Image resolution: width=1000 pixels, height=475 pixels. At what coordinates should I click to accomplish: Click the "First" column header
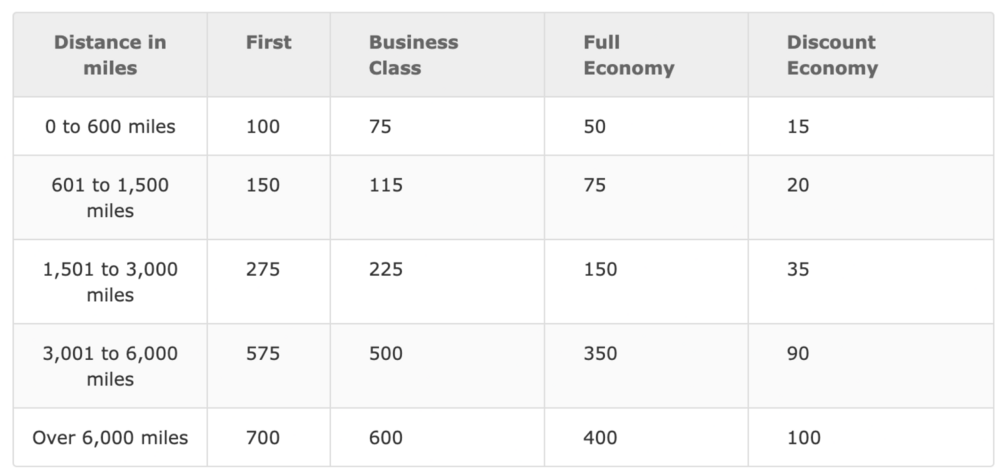268,42
